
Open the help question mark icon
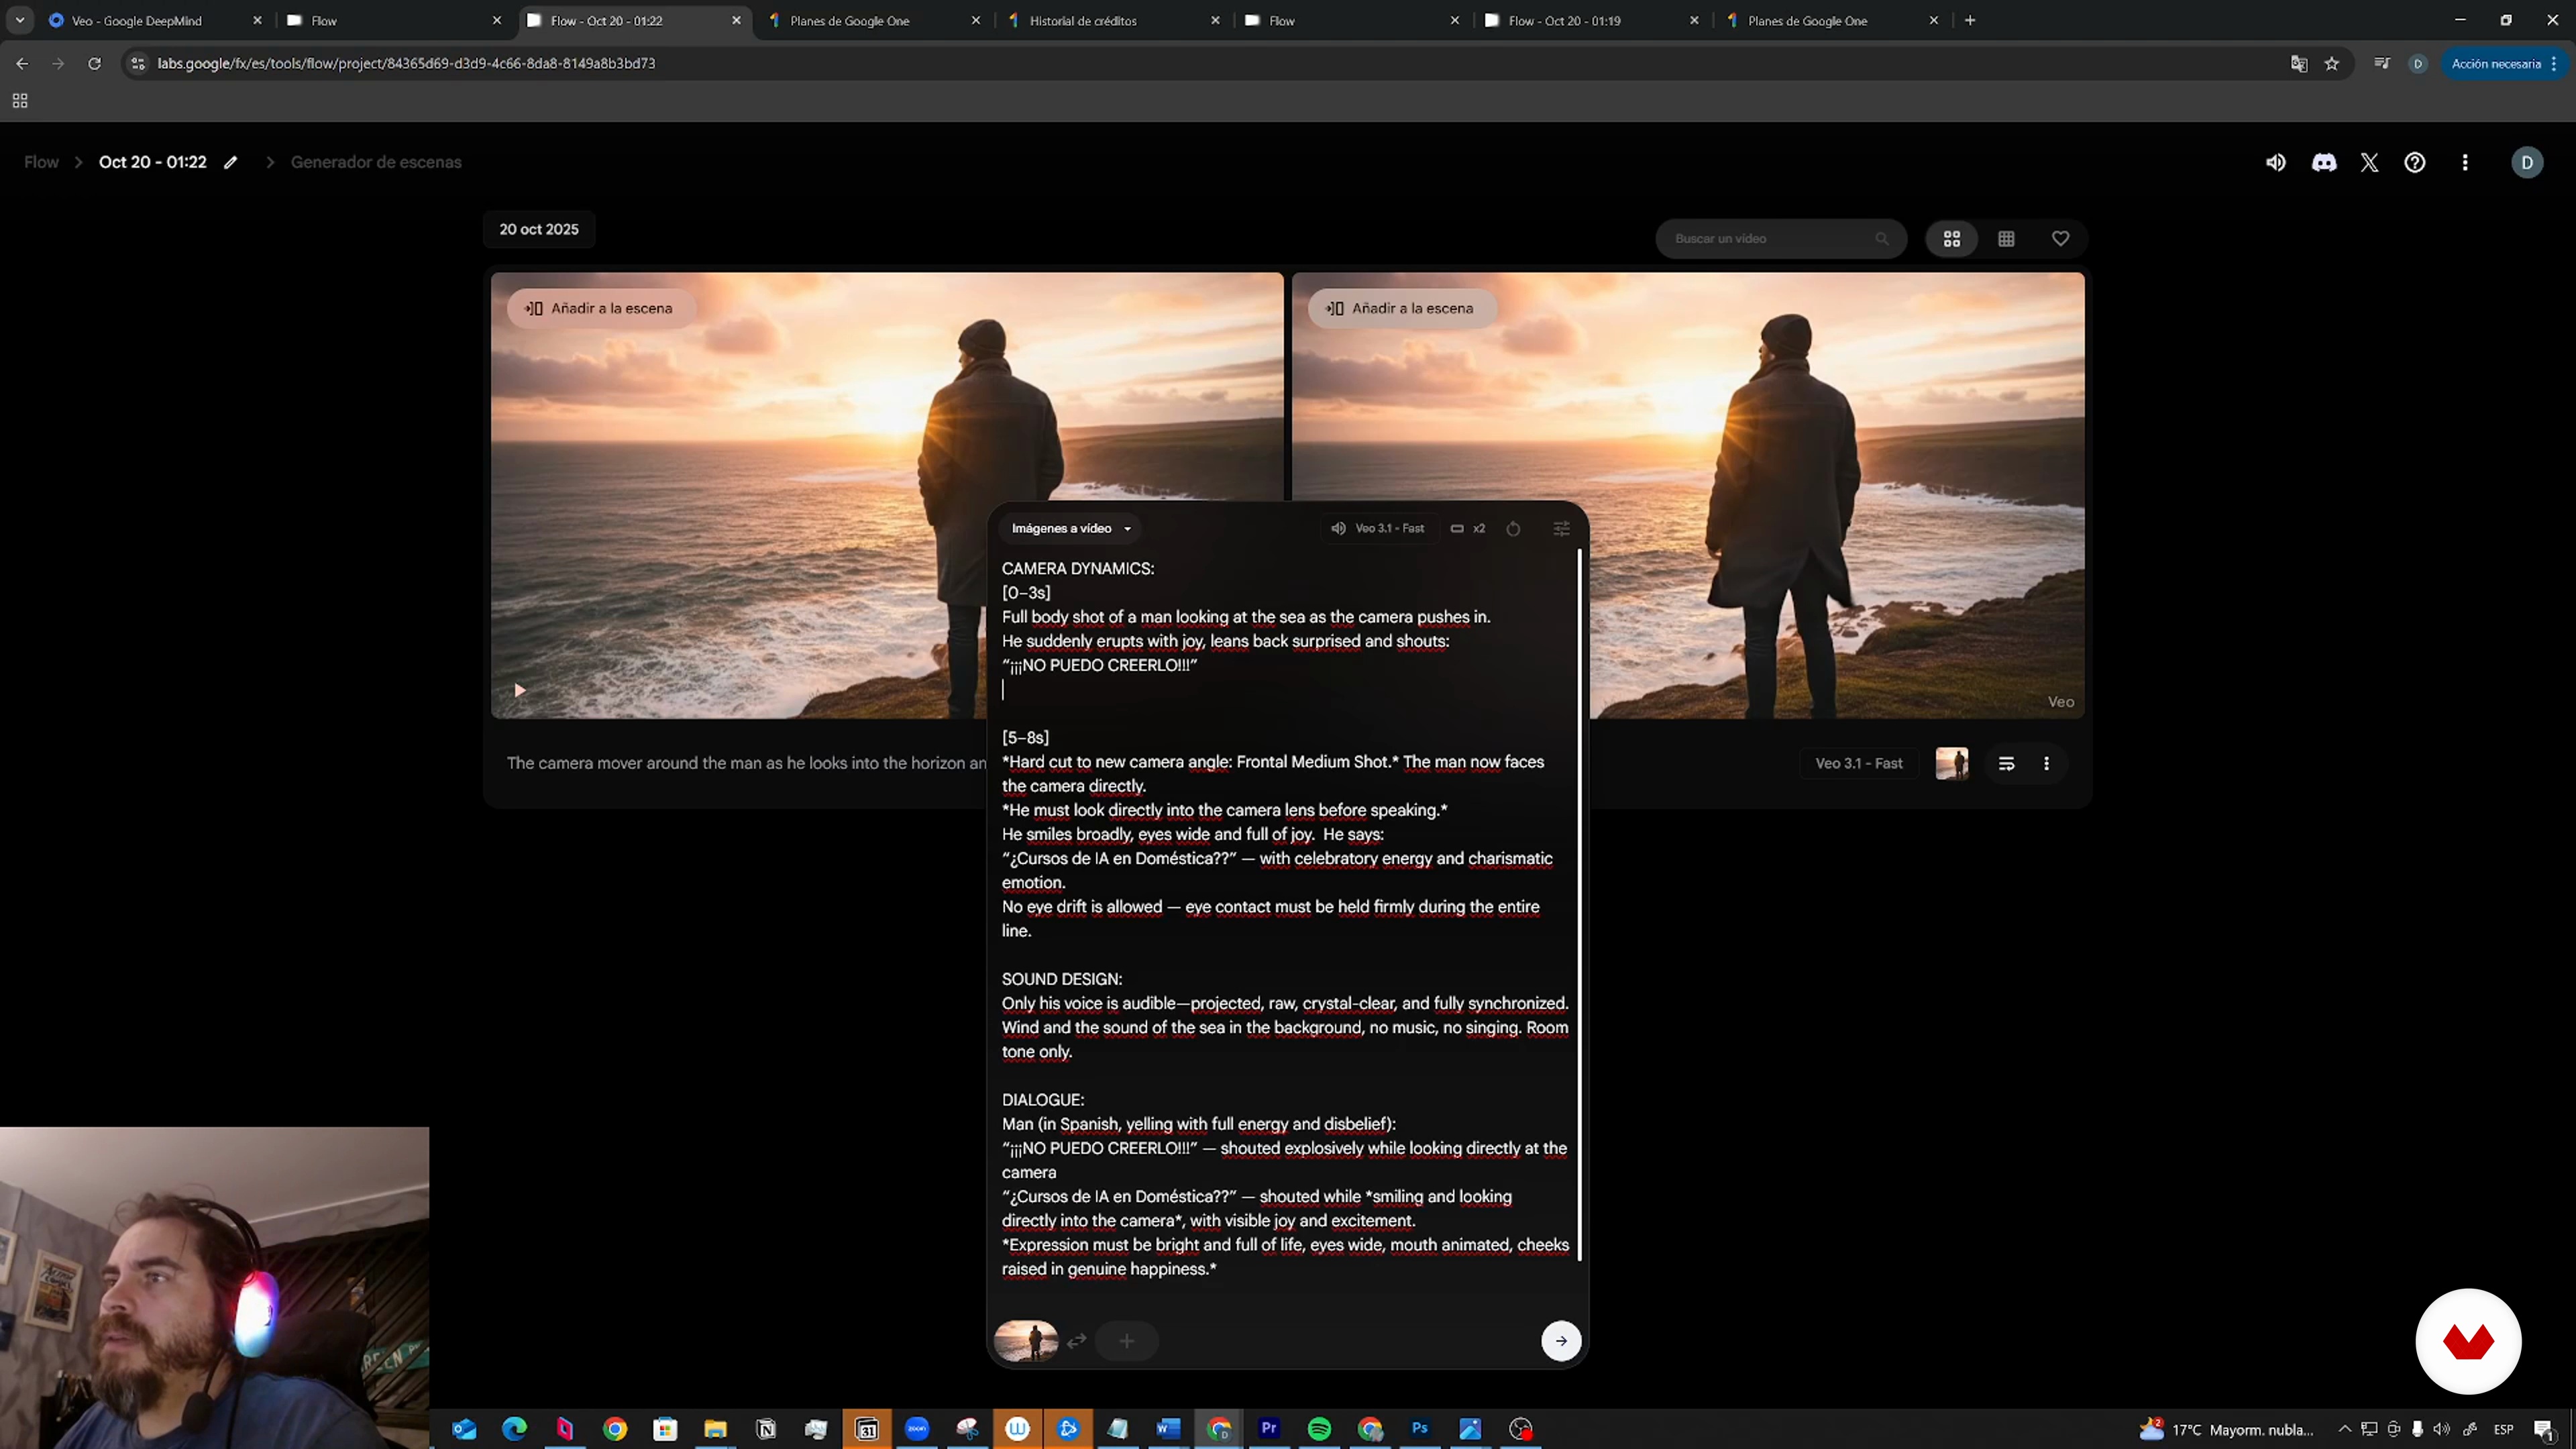coord(2414,162)
